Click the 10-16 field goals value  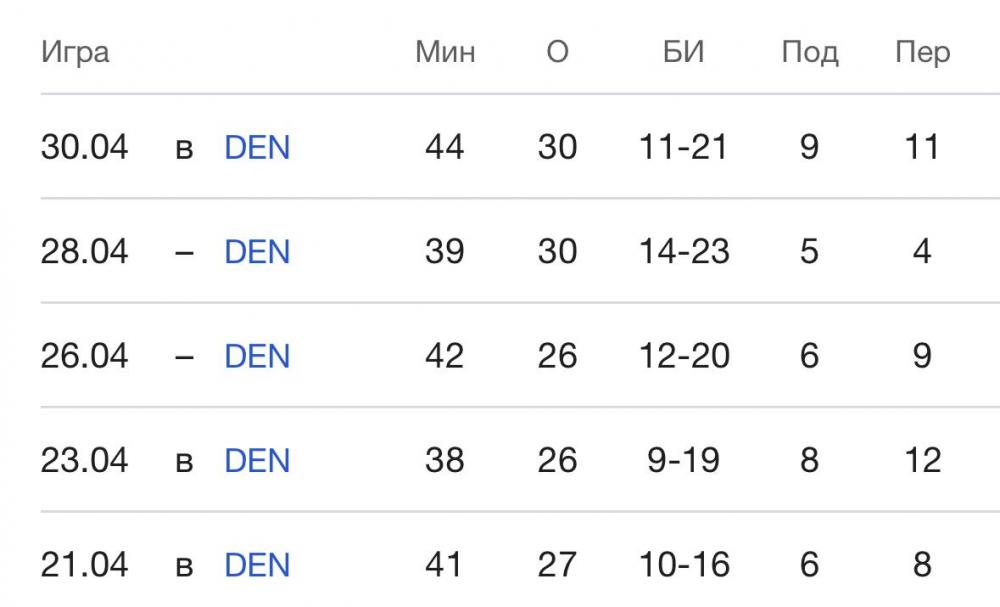pyautogui.click(x=684, y=565)
